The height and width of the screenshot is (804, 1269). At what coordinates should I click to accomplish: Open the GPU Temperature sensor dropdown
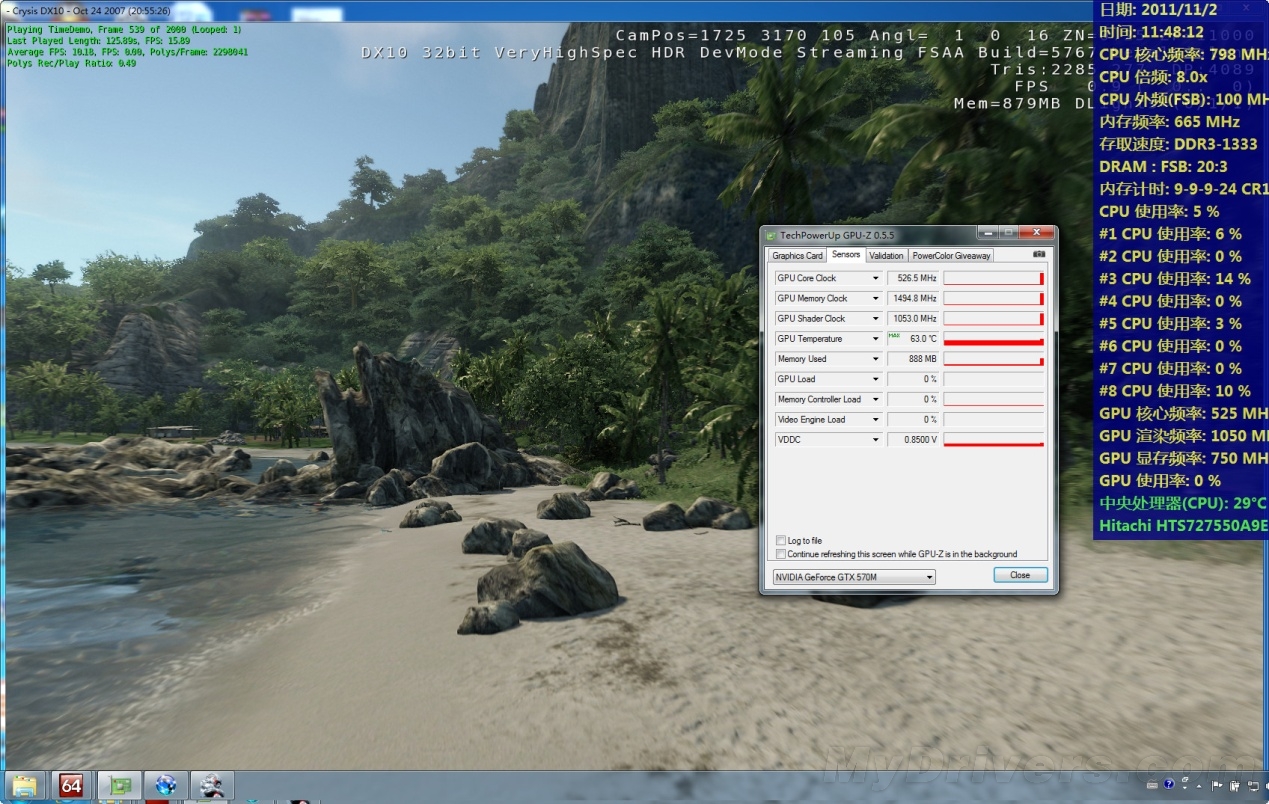[x=875, y=339]
